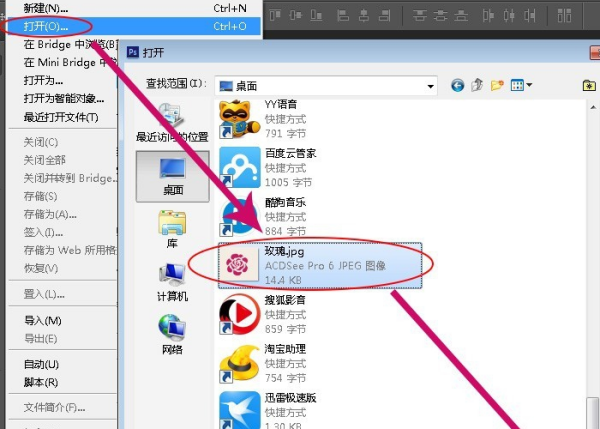Screen dimensions: 600x429
Task: Click the favorites folder star icon
Action: 589,85
